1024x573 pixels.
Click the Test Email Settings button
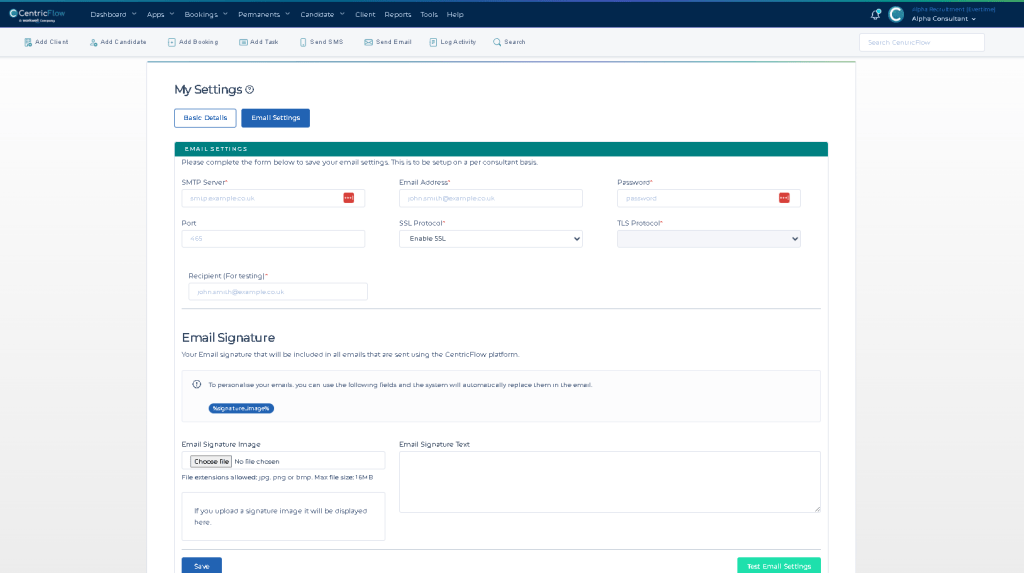coord(779,566)
